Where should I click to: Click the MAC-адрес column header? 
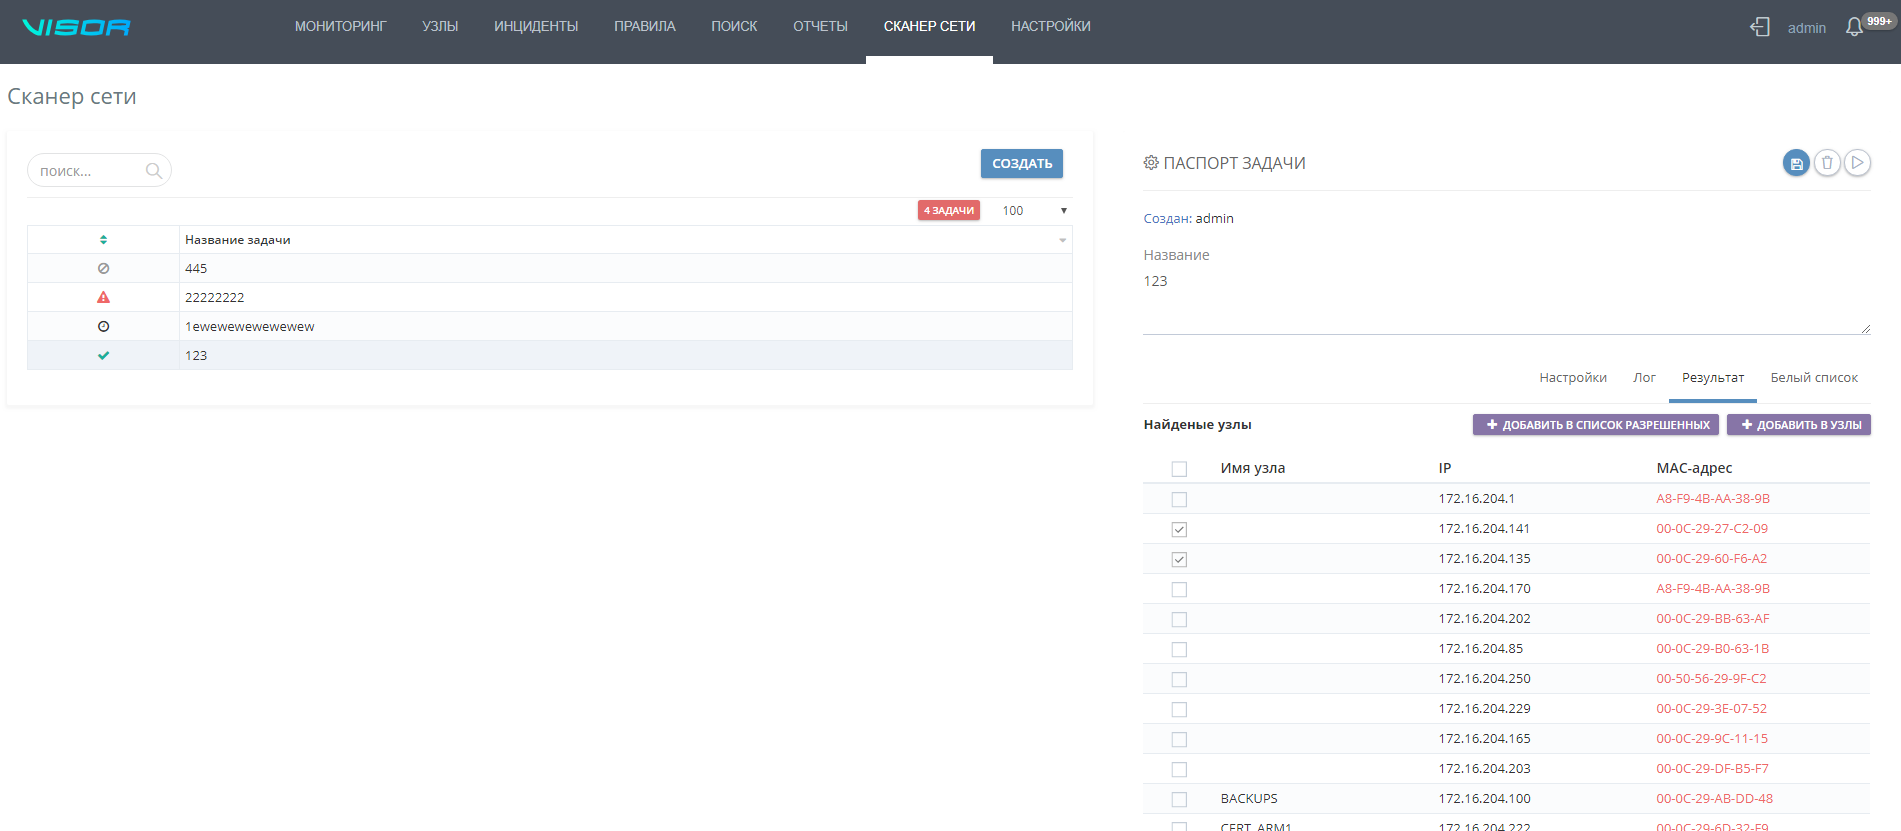coord(1694,468)
